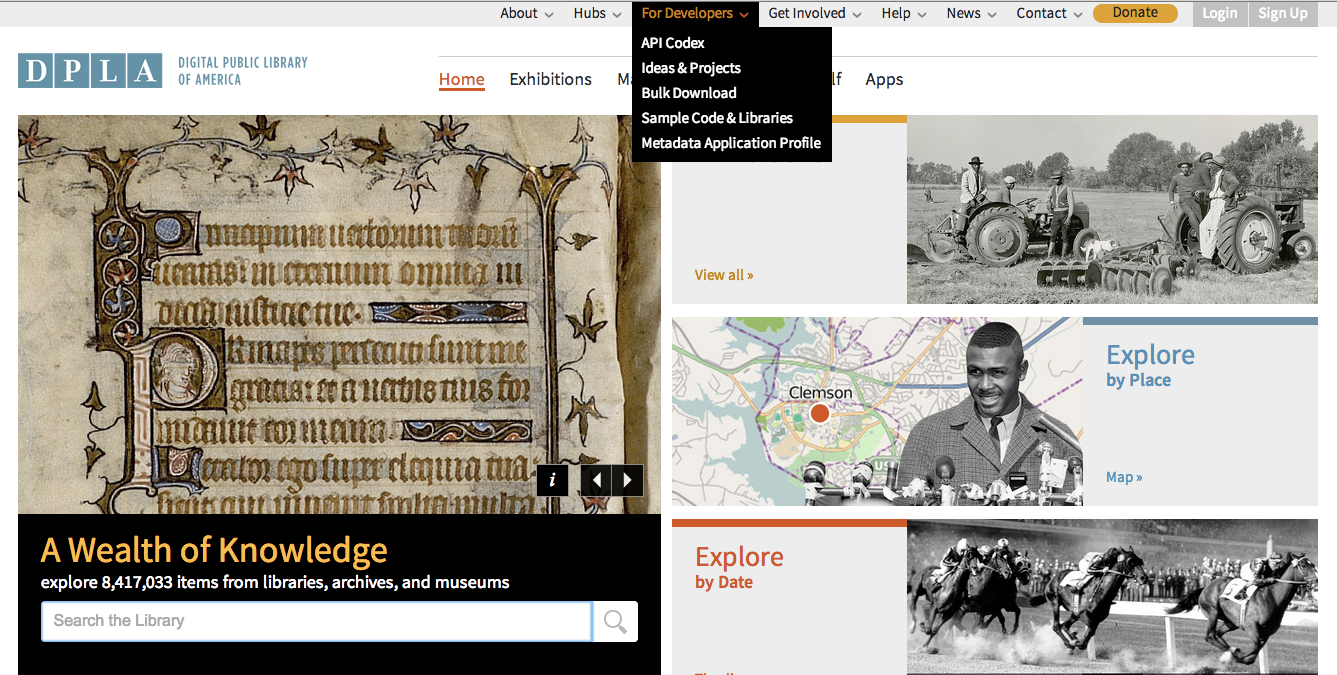Select Ideas & Projects menu entry

[x=691, y=68]
